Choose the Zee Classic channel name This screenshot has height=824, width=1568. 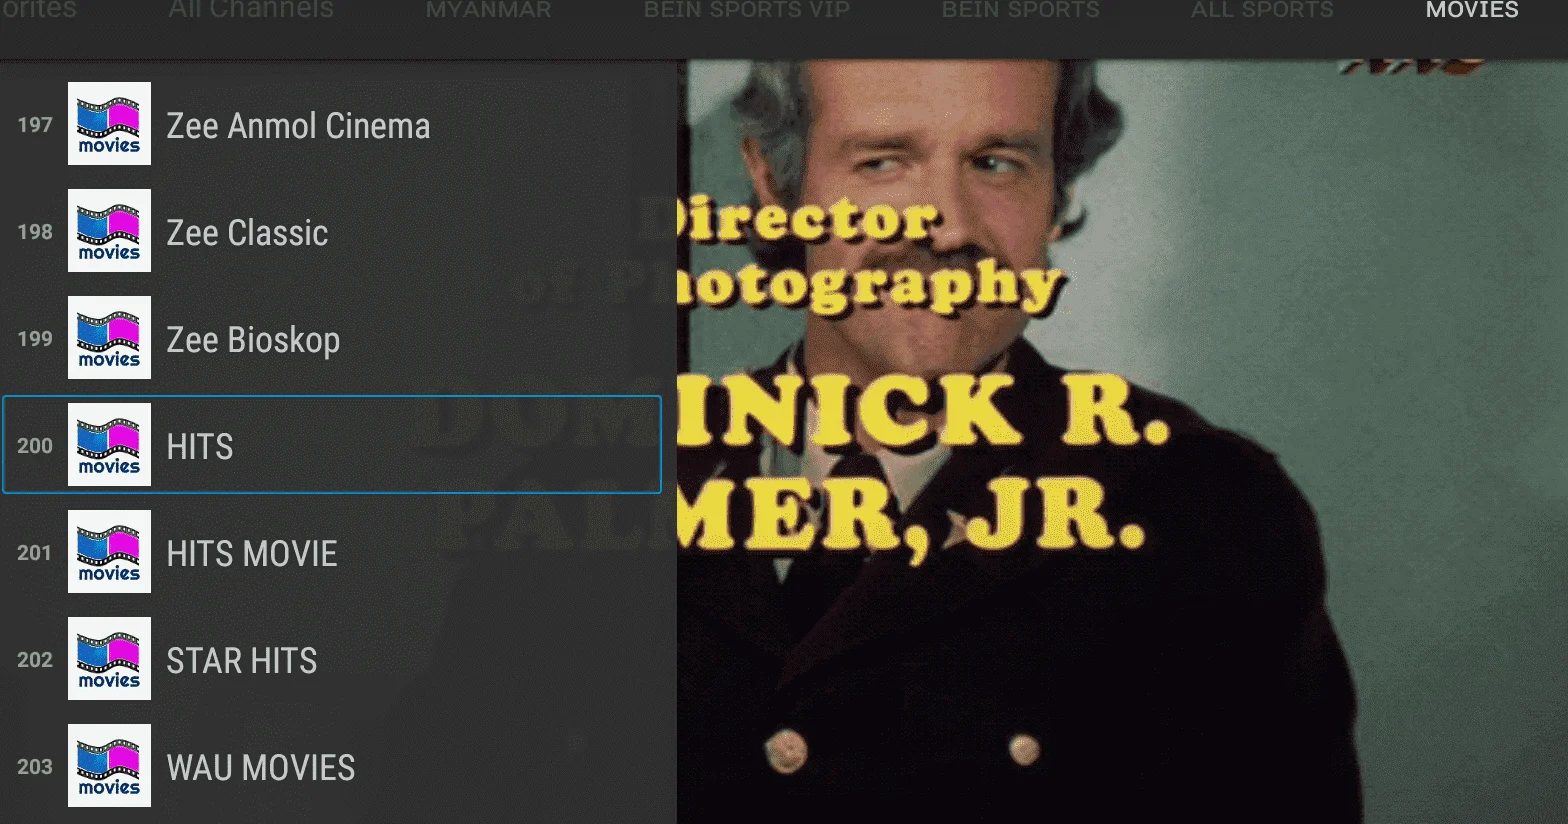pos(247,233)
